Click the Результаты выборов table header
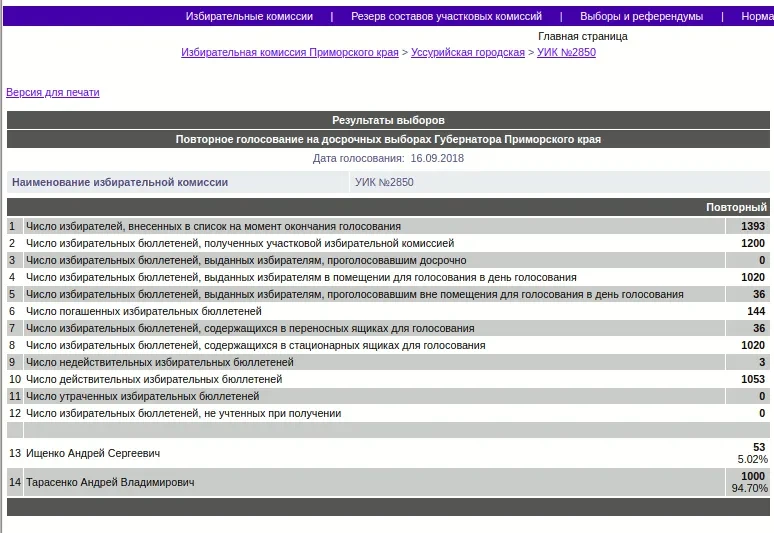This screenshot has height=533, width=774. pyautogui.click(x=388, y=120)
